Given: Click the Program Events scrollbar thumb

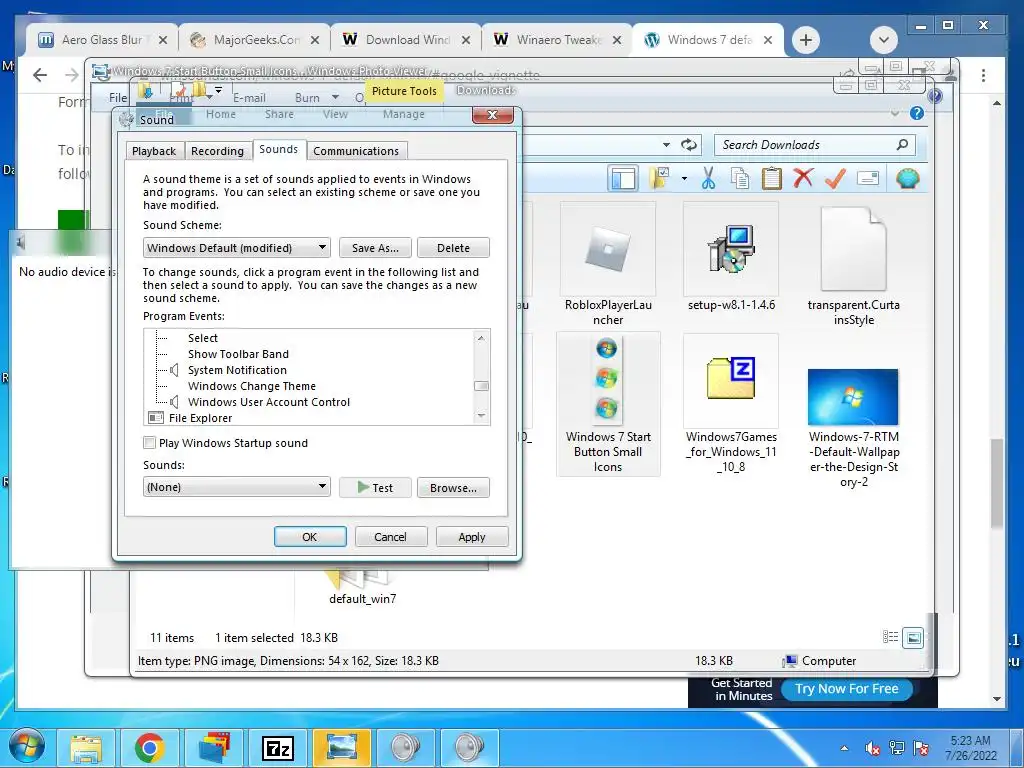Looking at the screenshot, I should point(481,386).
